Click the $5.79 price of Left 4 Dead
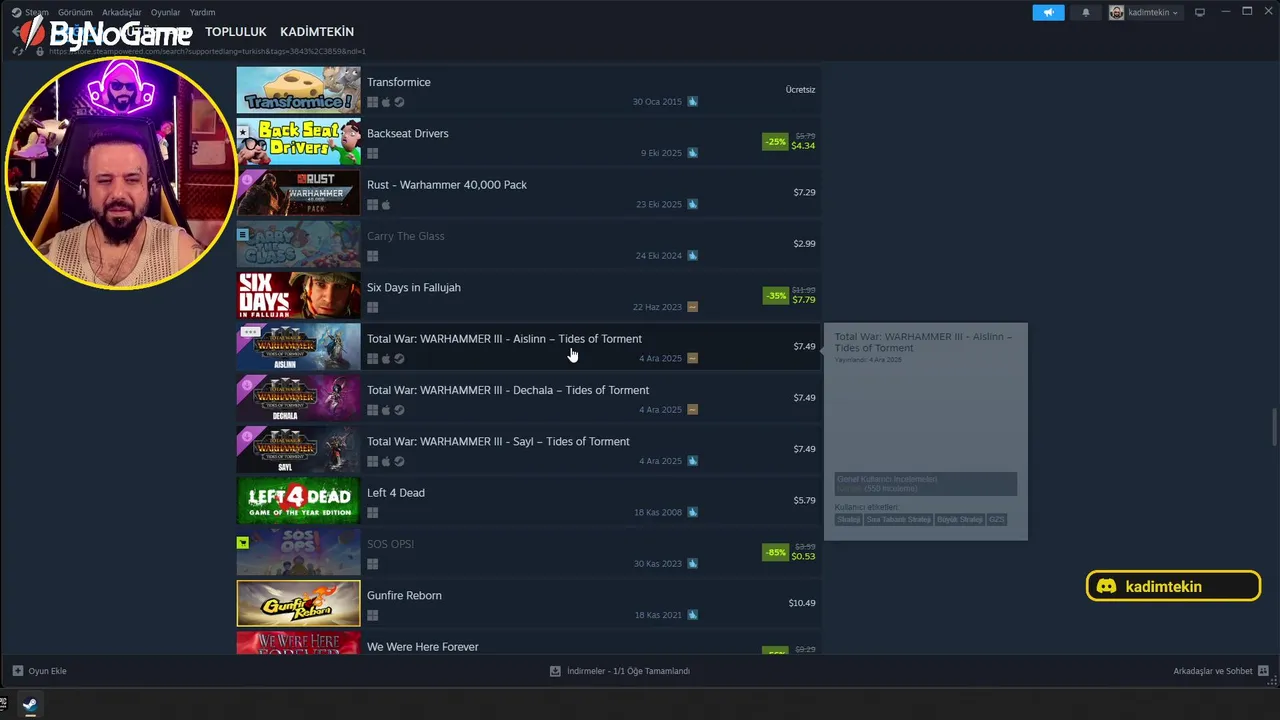Viewport: 1280px width, 720px height. coord(804,500)
